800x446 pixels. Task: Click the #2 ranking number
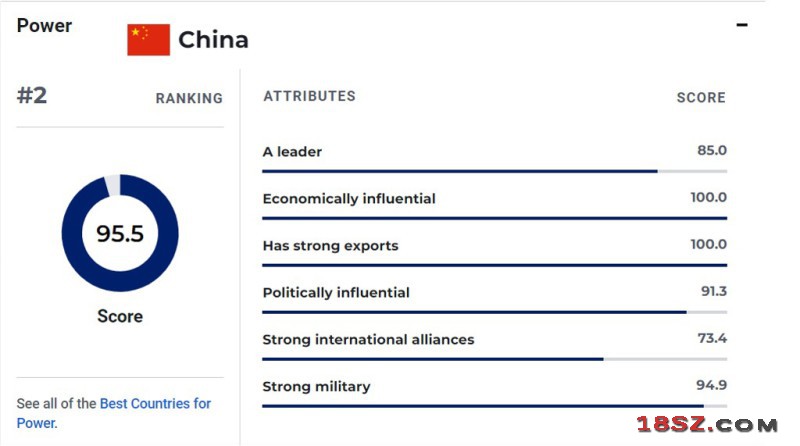tap(32, 95)
